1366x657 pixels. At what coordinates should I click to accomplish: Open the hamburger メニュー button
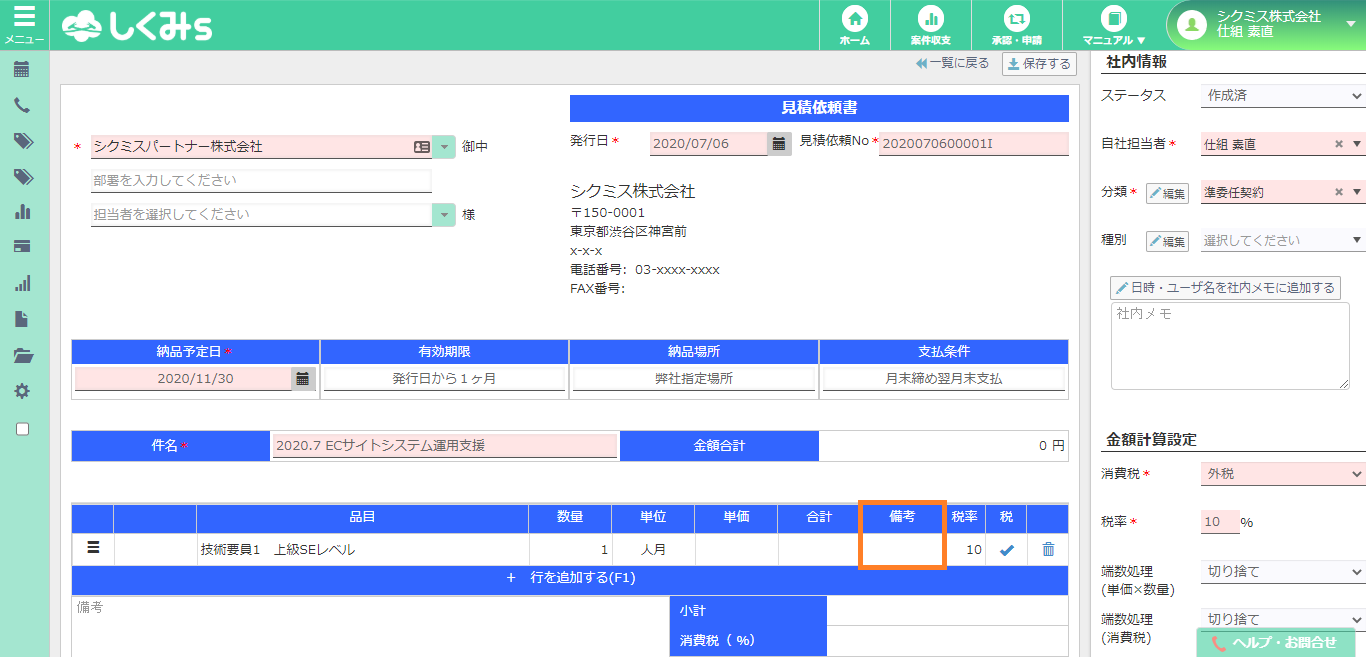coord(24,24)
